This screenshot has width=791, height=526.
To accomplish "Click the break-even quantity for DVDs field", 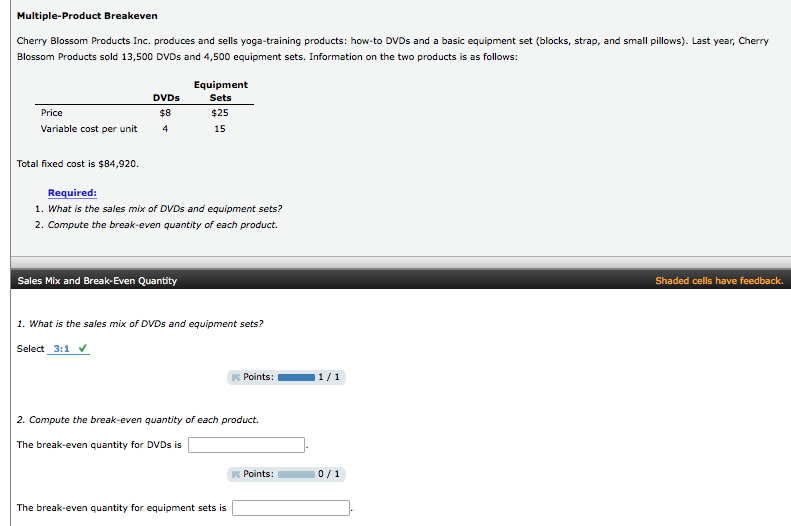I will (246, 445).
